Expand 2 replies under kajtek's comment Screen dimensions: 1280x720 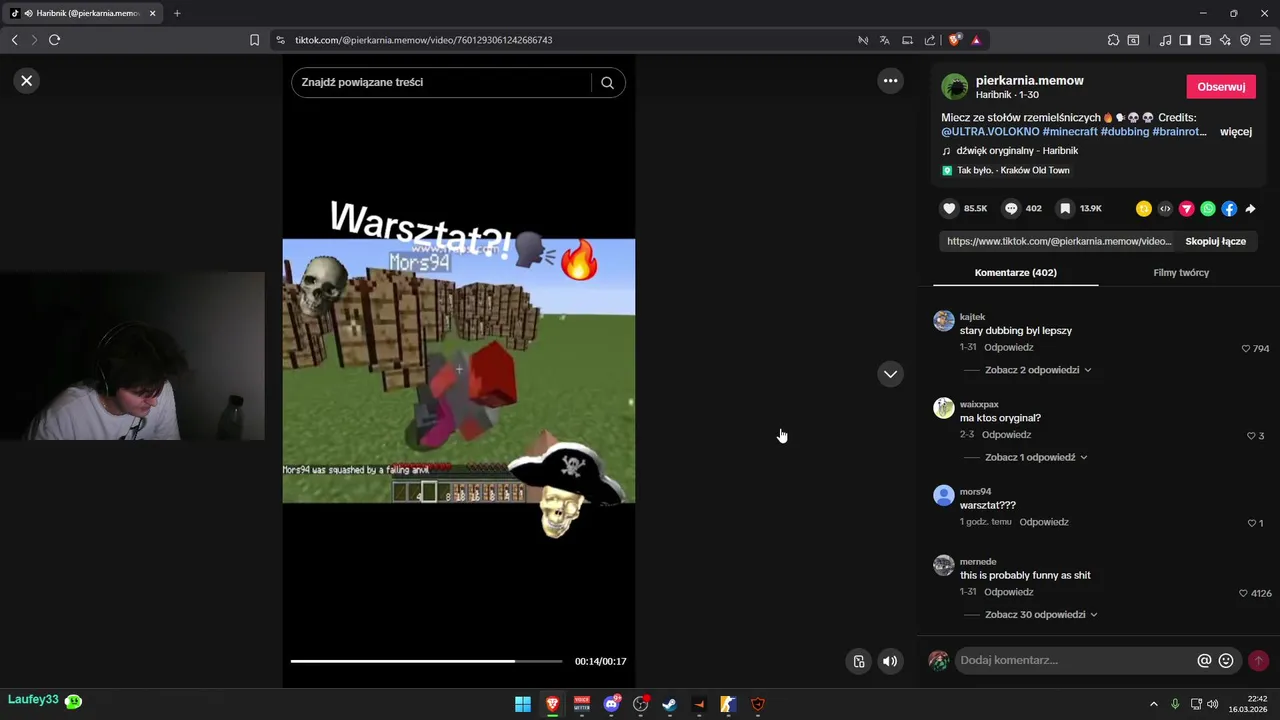(1037, 370)
